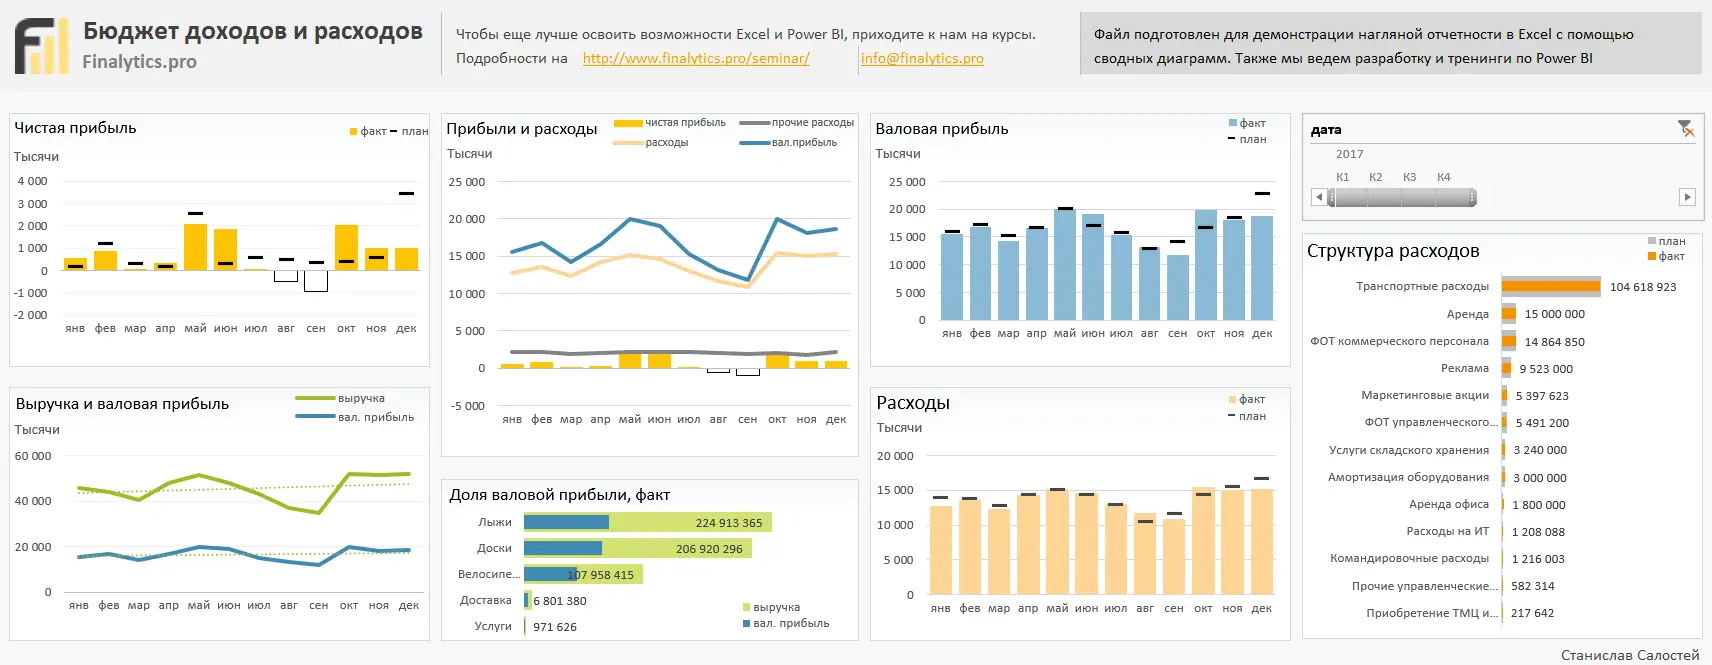
Task: Click the May bar in Чистая прибыль
Action: coord(195,247)
